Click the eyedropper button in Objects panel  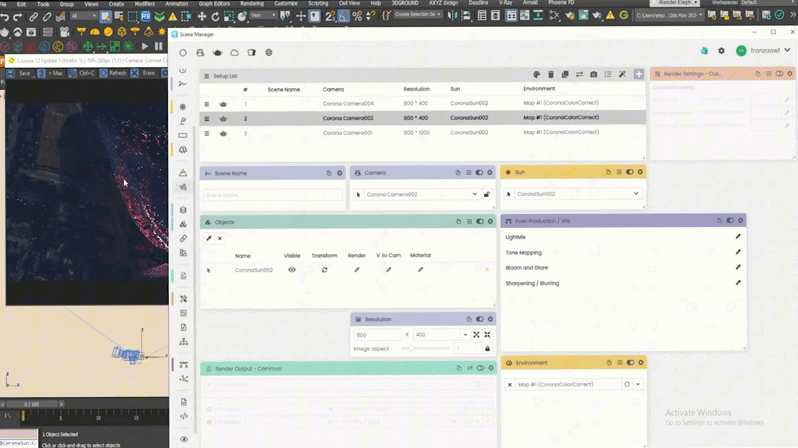209,238
